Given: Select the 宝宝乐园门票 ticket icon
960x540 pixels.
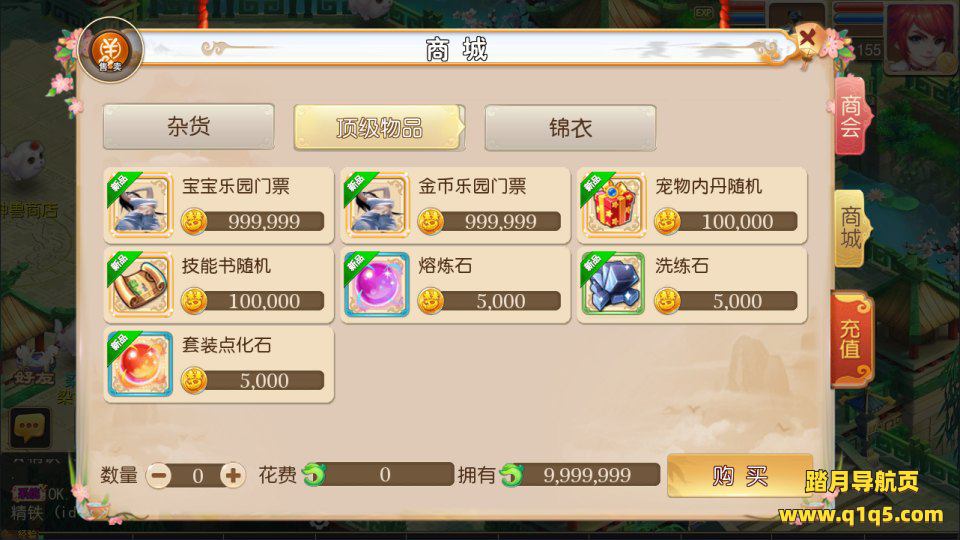Looking at the screenshot, I should [140, 205].
